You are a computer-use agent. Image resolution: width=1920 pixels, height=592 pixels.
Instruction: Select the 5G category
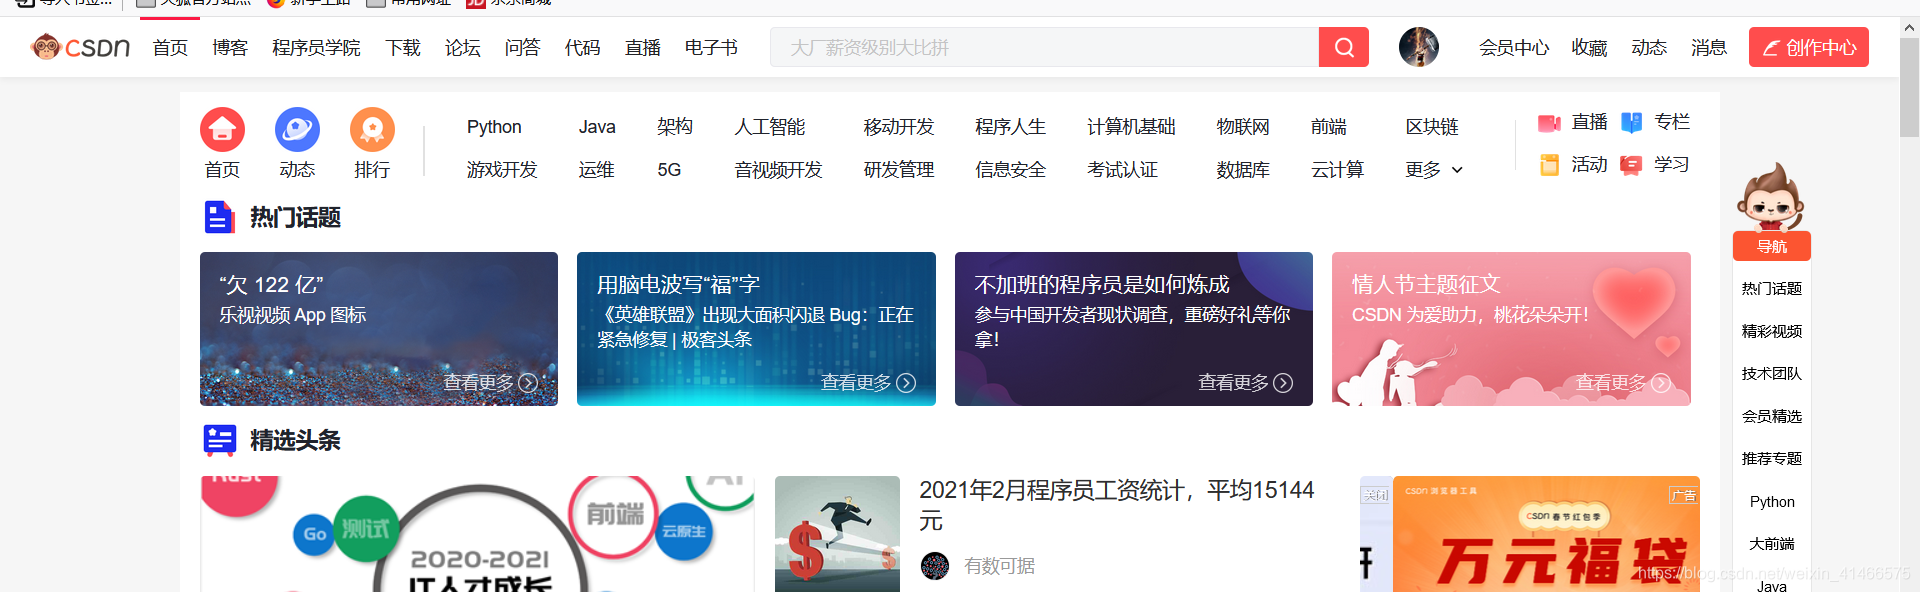pos(669,170)
